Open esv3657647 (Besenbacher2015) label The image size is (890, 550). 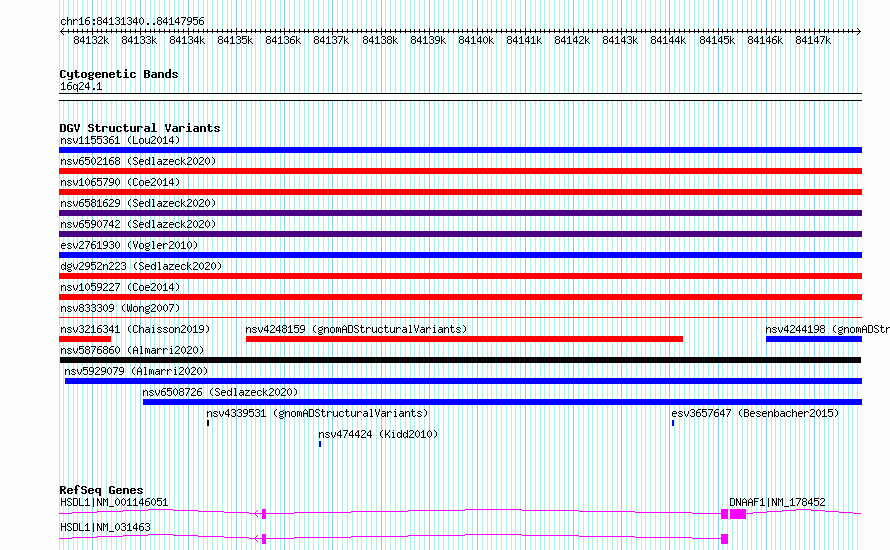(755, 413)
